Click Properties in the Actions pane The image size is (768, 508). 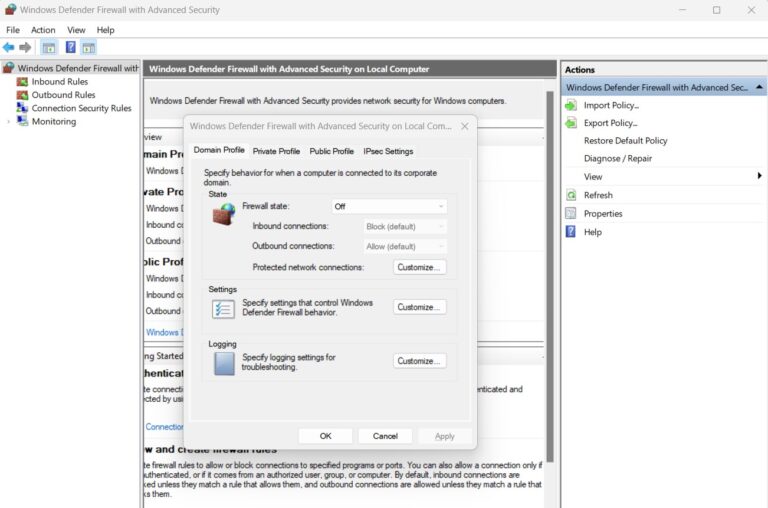(603, 214)
